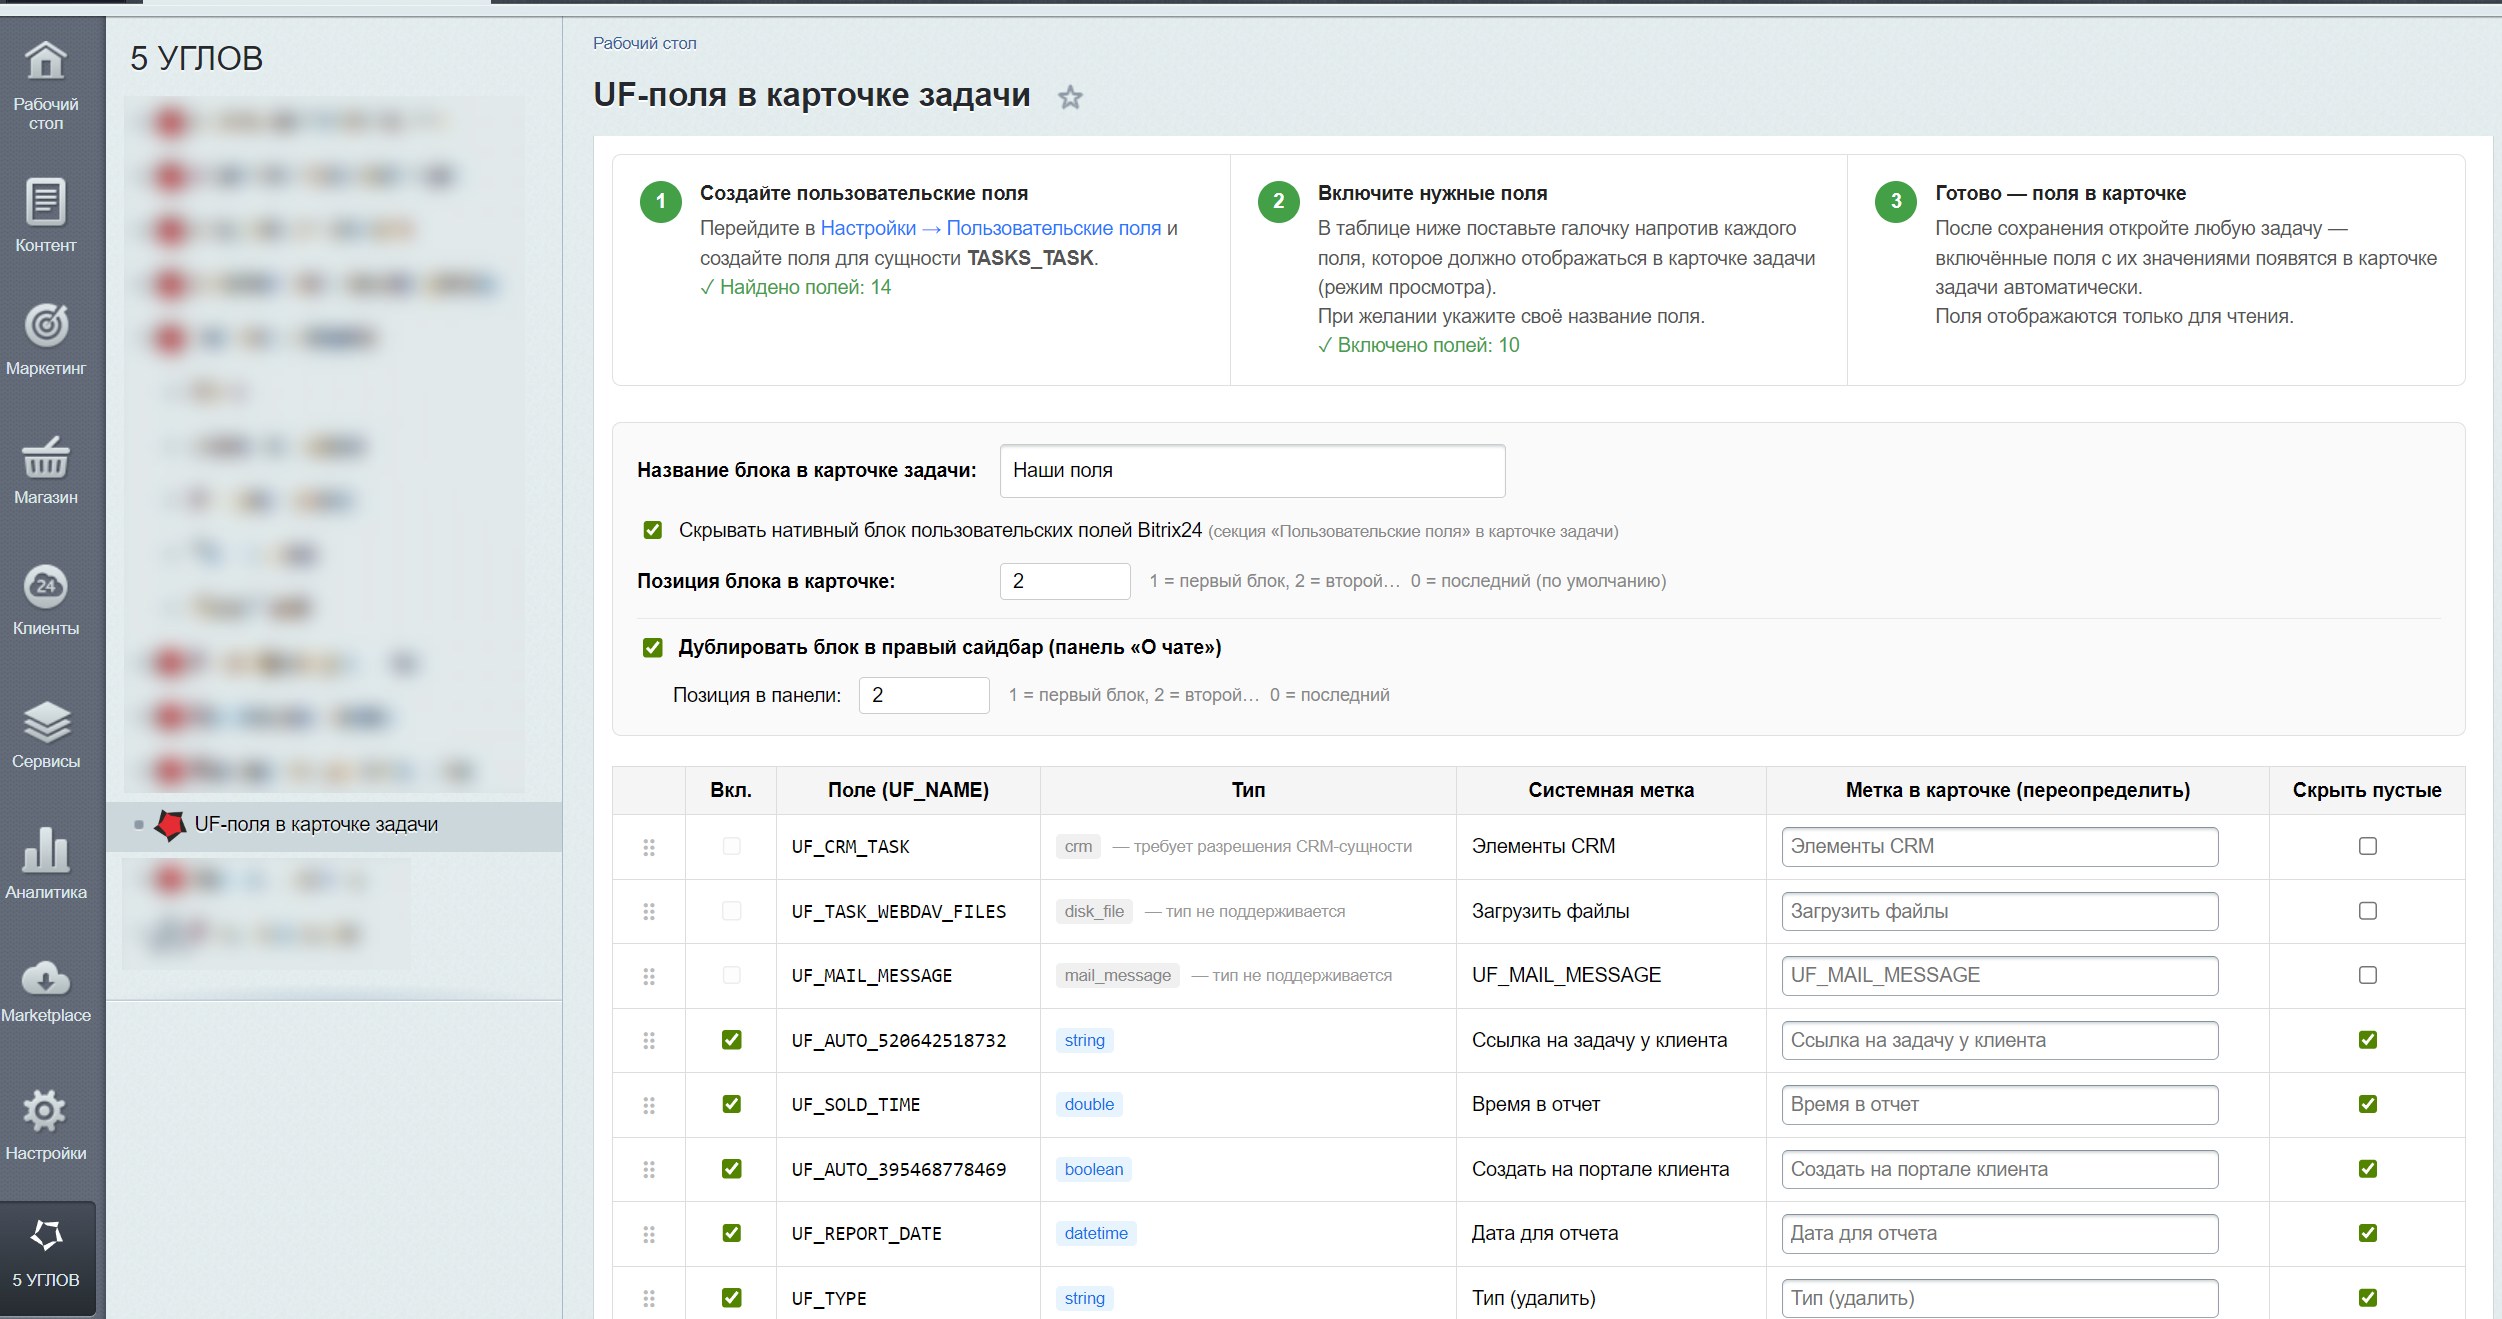Uncheck hide-empty for Дата для отчета row

pos(2368,1233)
